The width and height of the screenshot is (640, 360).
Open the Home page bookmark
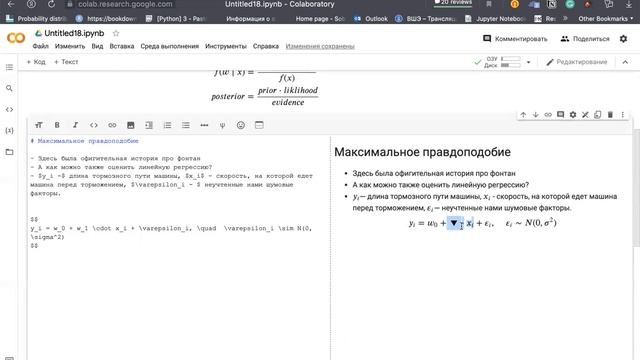coord(320,19)
